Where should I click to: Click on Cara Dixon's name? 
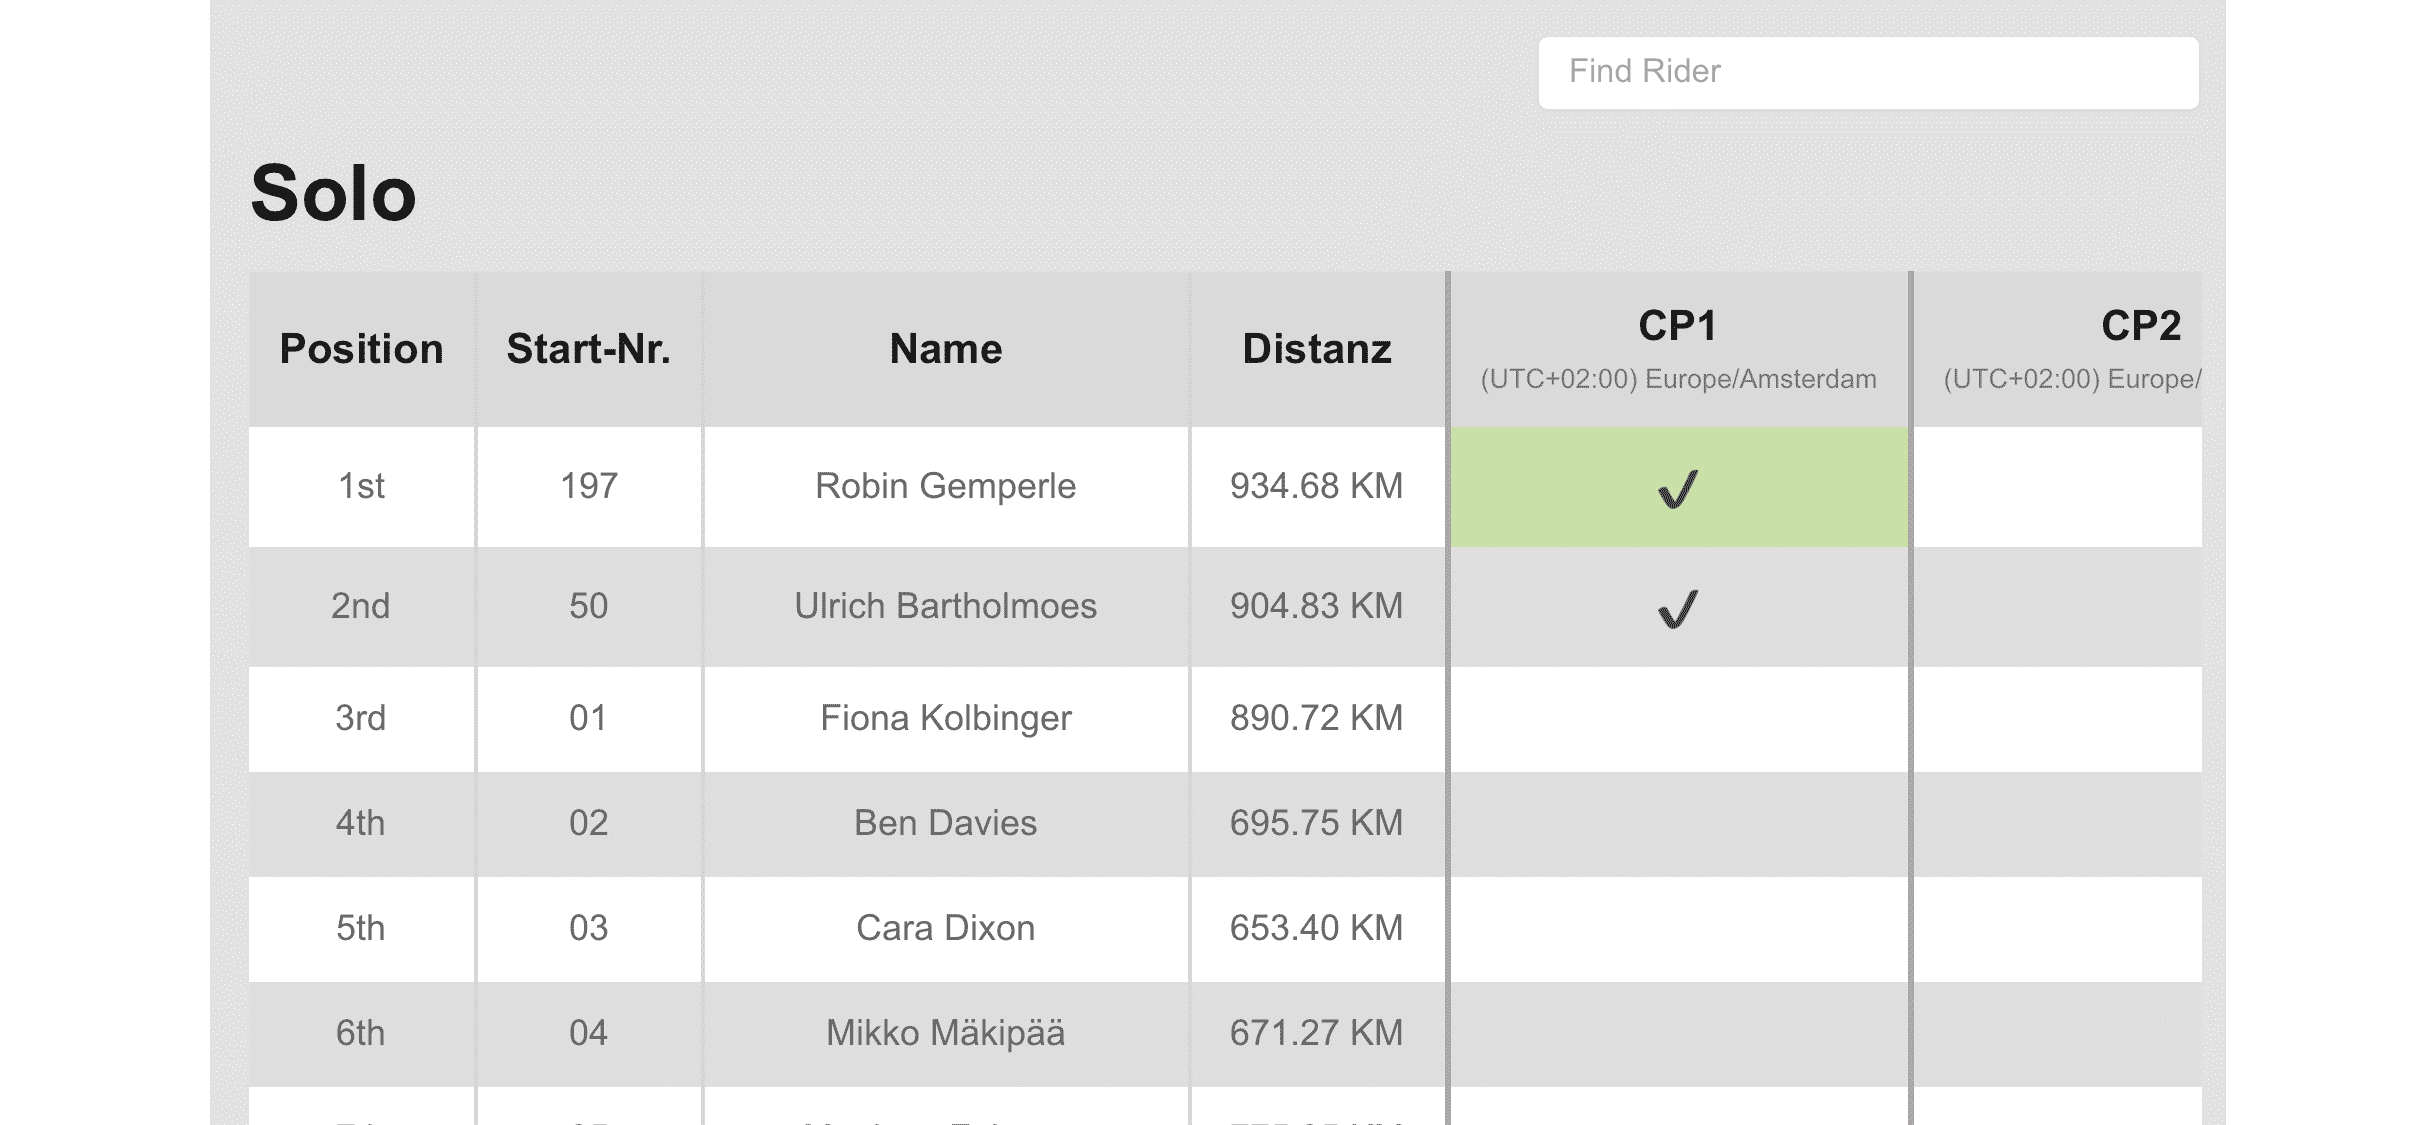click(945, 928)
